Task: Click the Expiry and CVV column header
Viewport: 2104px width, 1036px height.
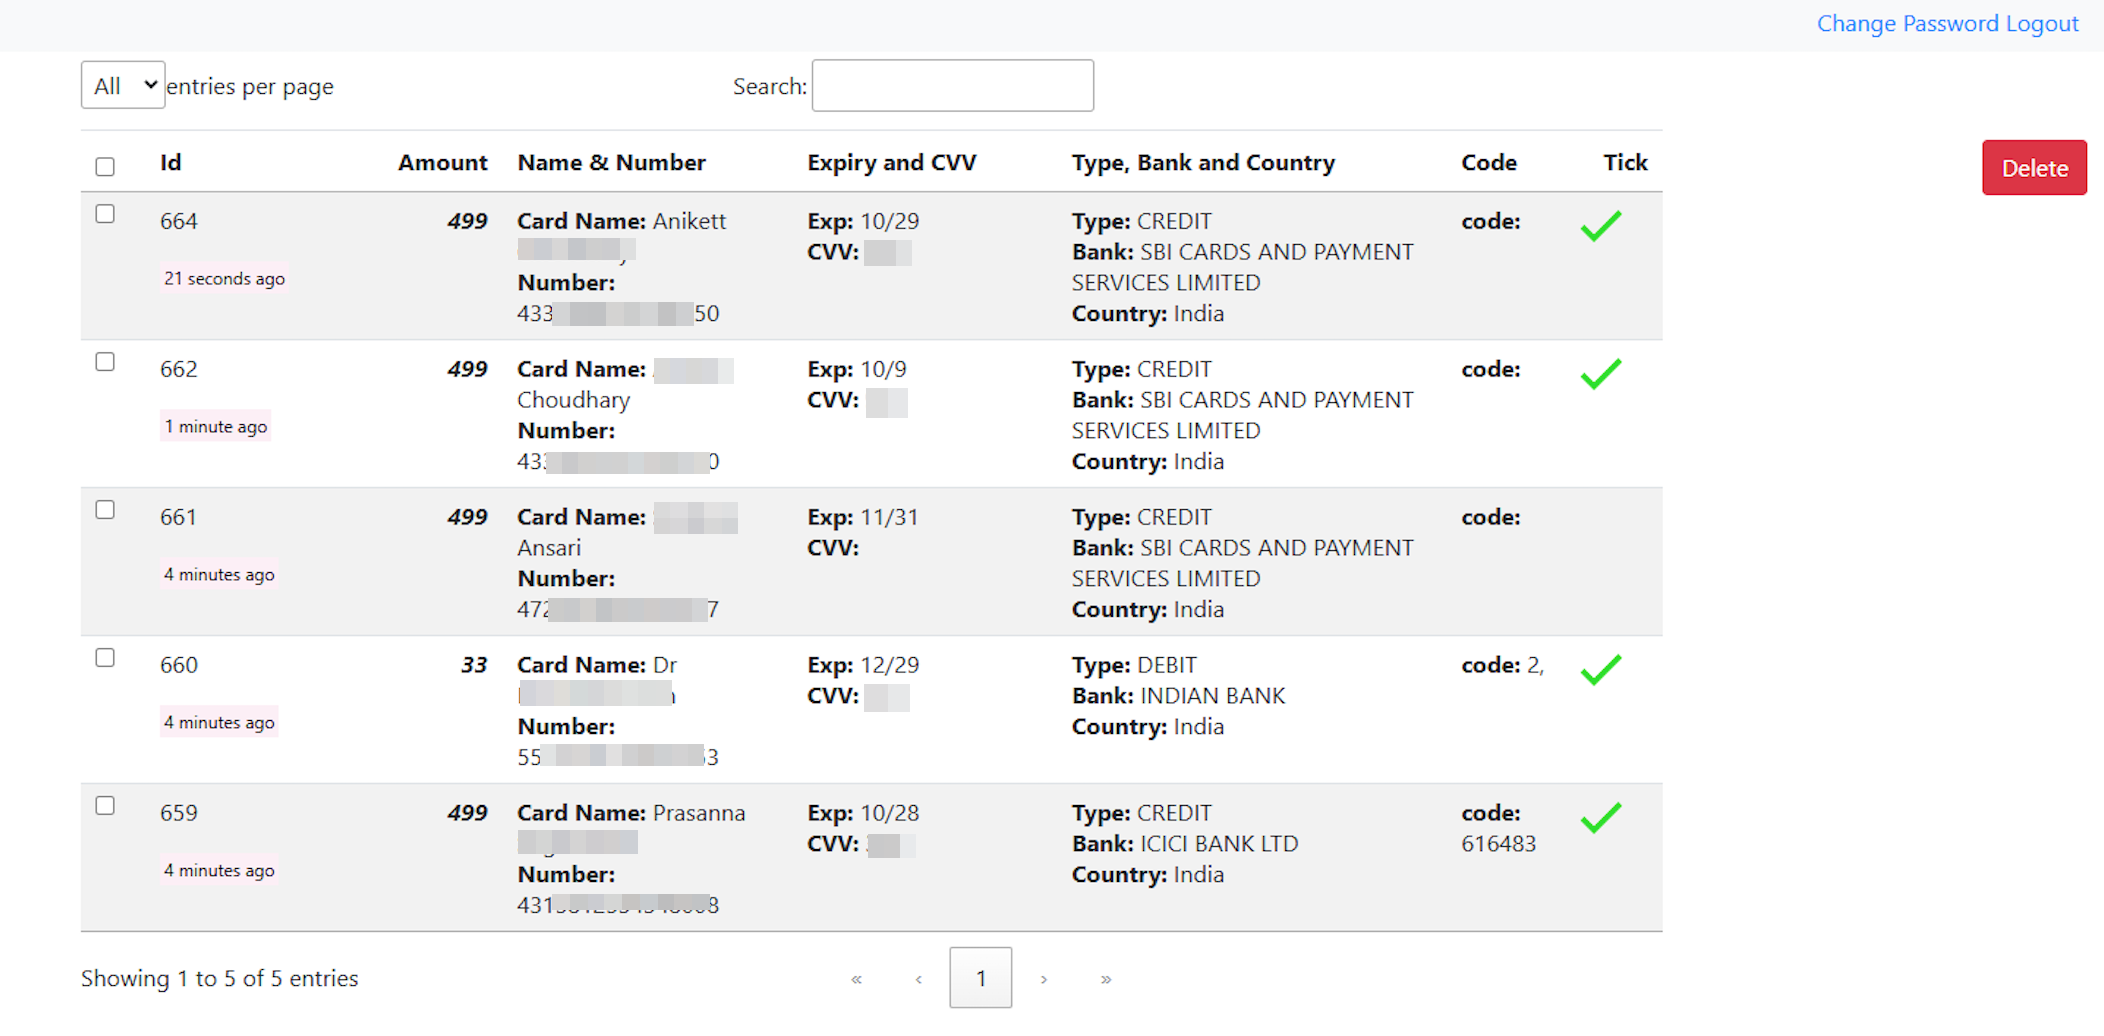Action: (x=892, y=162)
